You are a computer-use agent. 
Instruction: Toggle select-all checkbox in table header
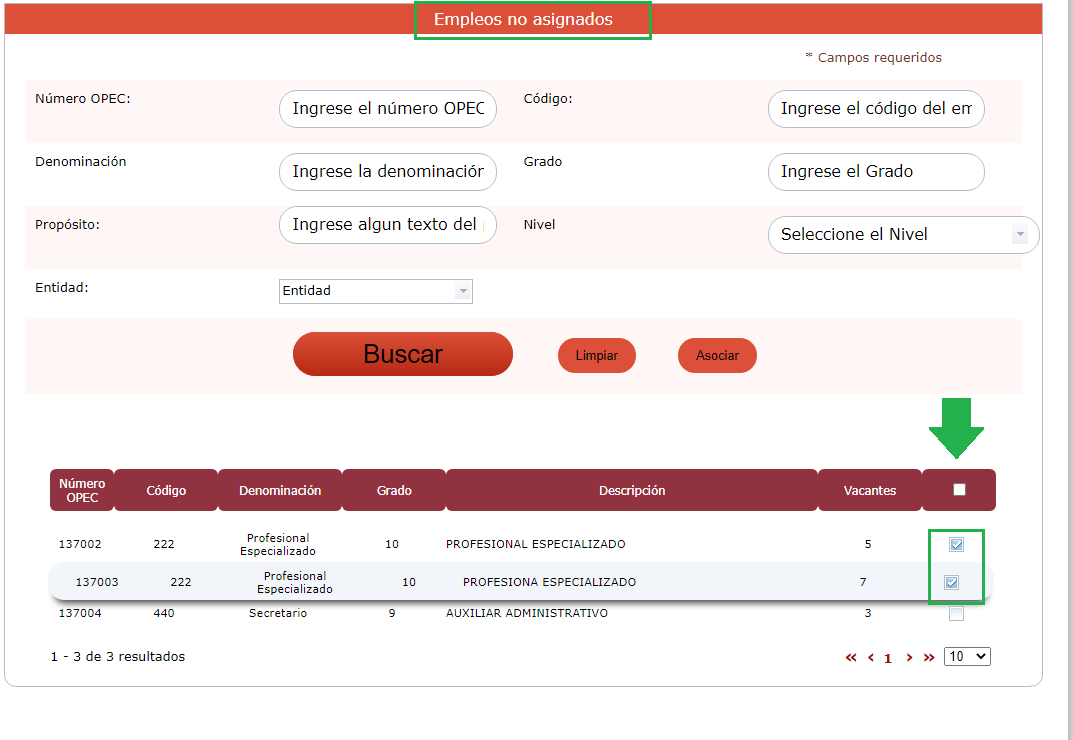click(x=960, y=490)
